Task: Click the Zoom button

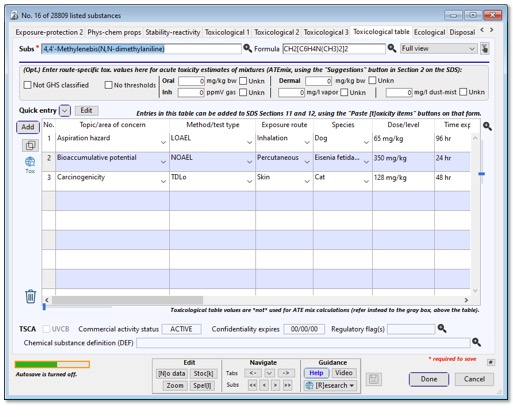Action: point(175,386)
